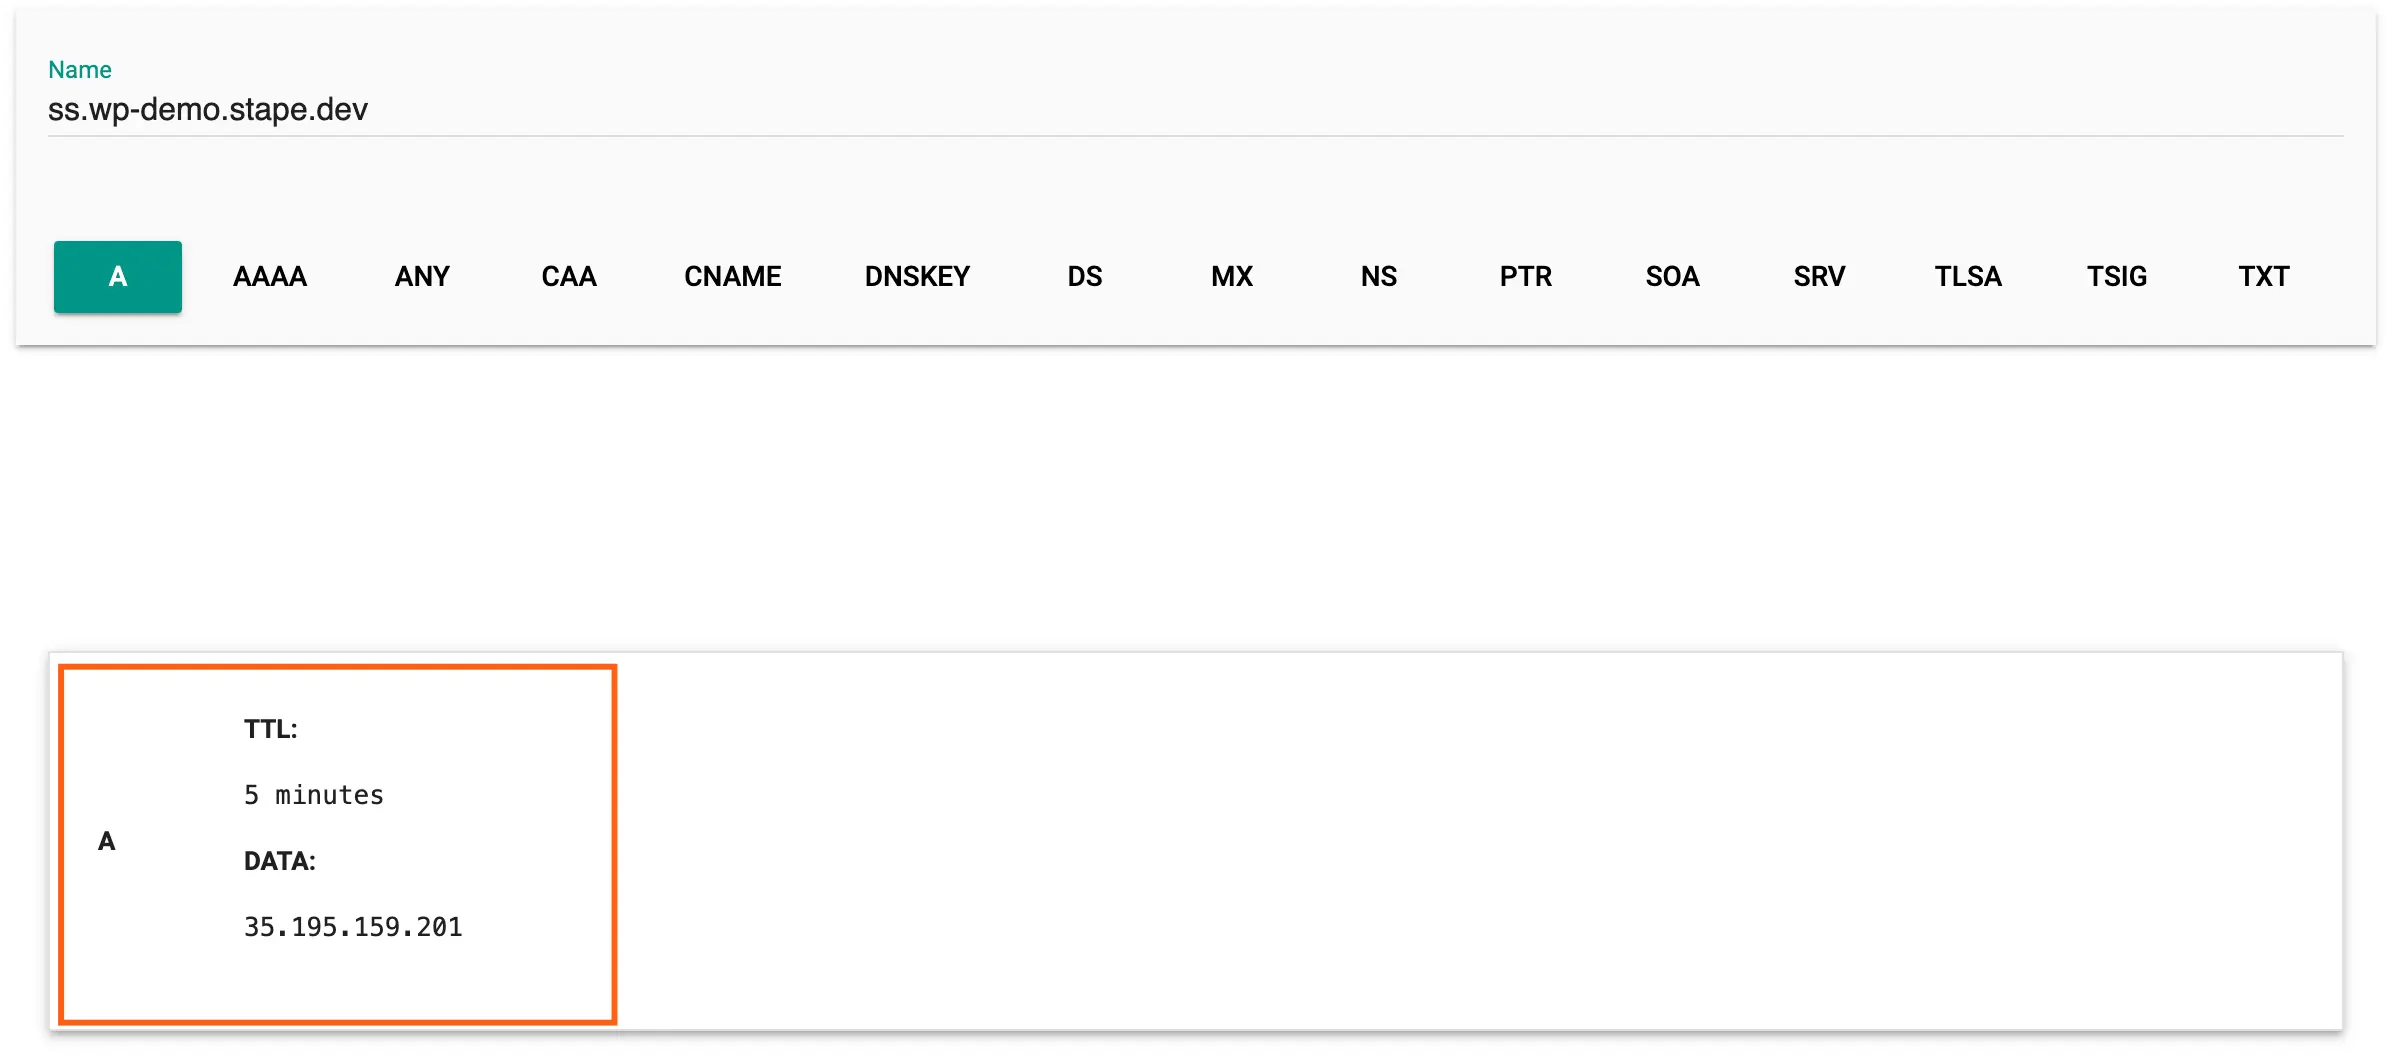Select the CAA record type
The width and height of the screenshot is (2390, 1058).
pos(569,277)
